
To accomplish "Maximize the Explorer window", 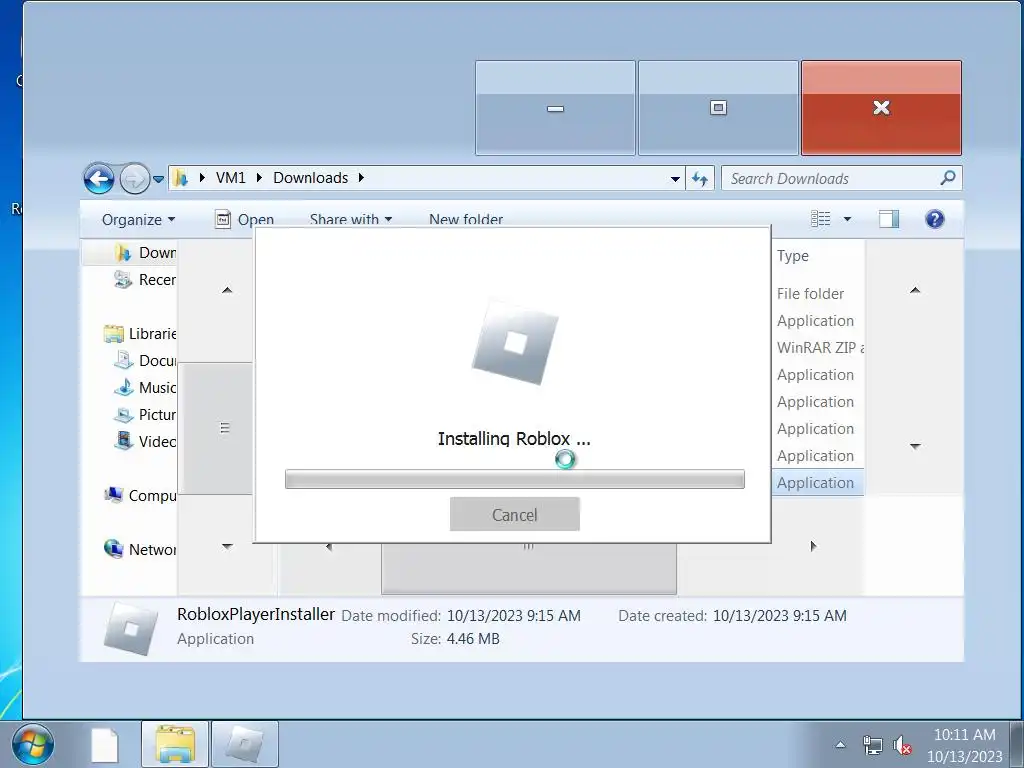I will pyautogui.click(x=718, y=108).
